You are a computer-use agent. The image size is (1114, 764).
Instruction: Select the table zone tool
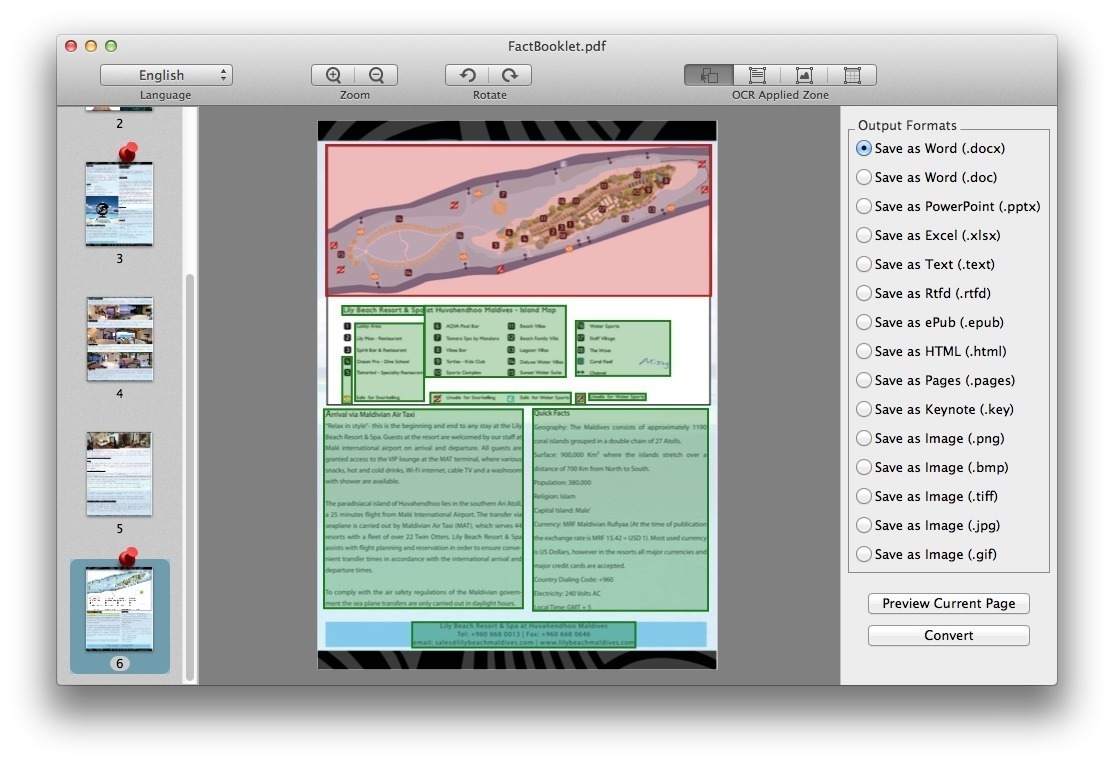pos(853,74)
